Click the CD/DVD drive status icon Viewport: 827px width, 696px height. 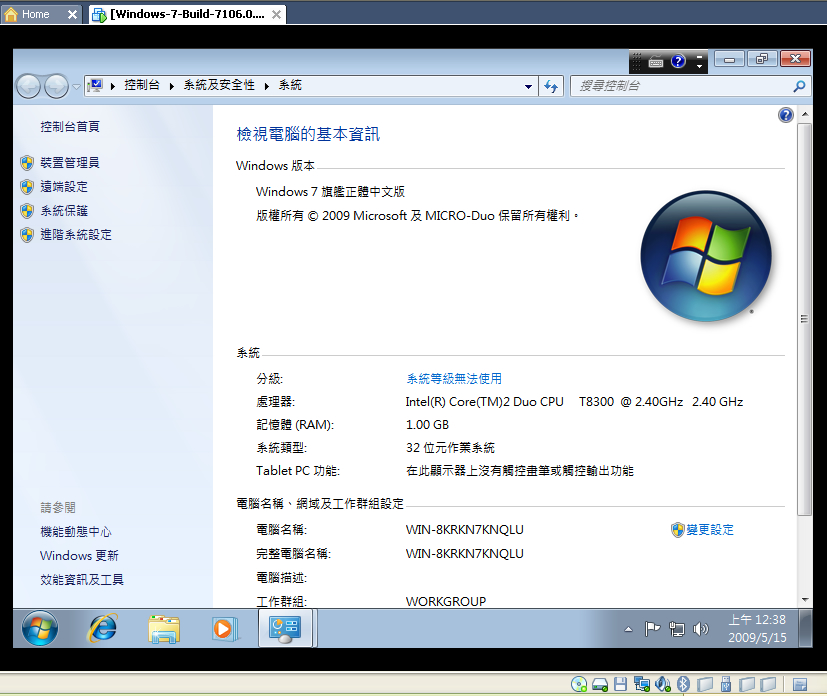click(x=579, y=684)
